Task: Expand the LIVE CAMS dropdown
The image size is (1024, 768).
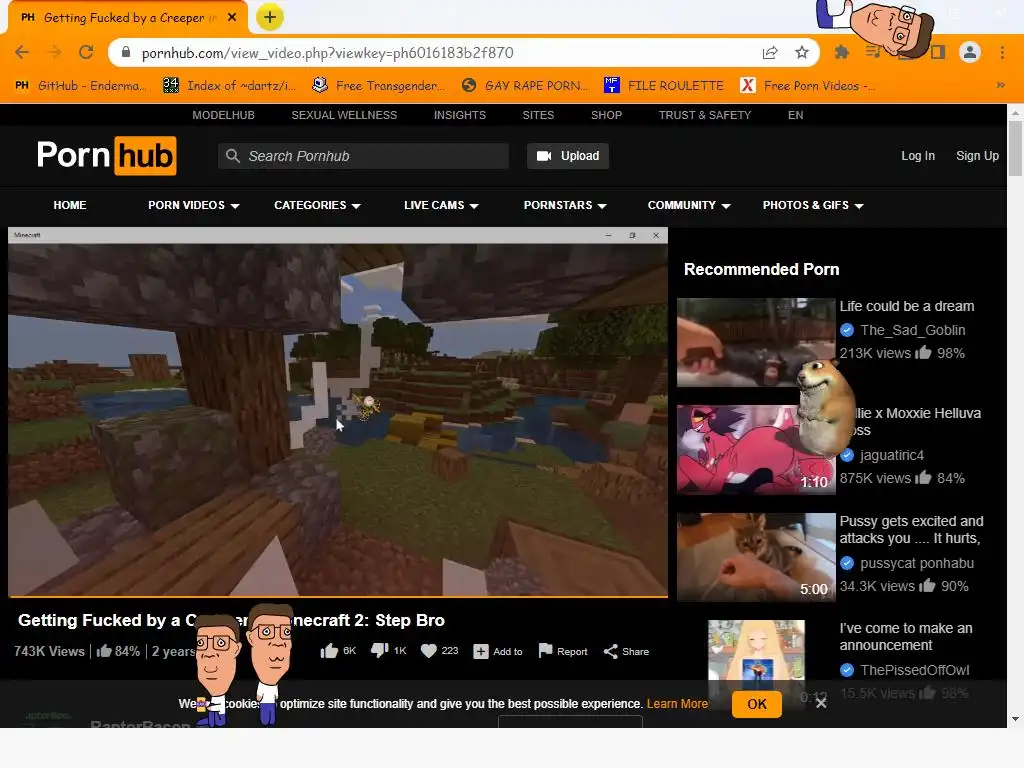Action: point(441,205)
